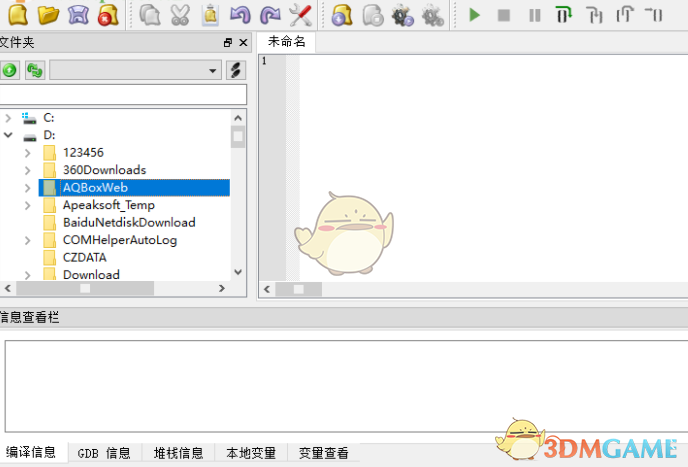Viewport: 688px width, 467px height.
Task: Select the Download folder
Action: (x=91, y=275)
